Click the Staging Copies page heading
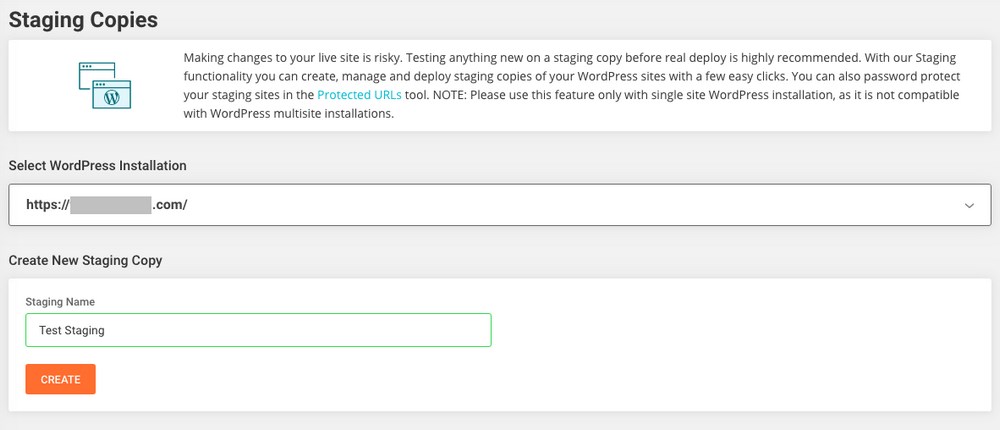 tap(83, 20)
